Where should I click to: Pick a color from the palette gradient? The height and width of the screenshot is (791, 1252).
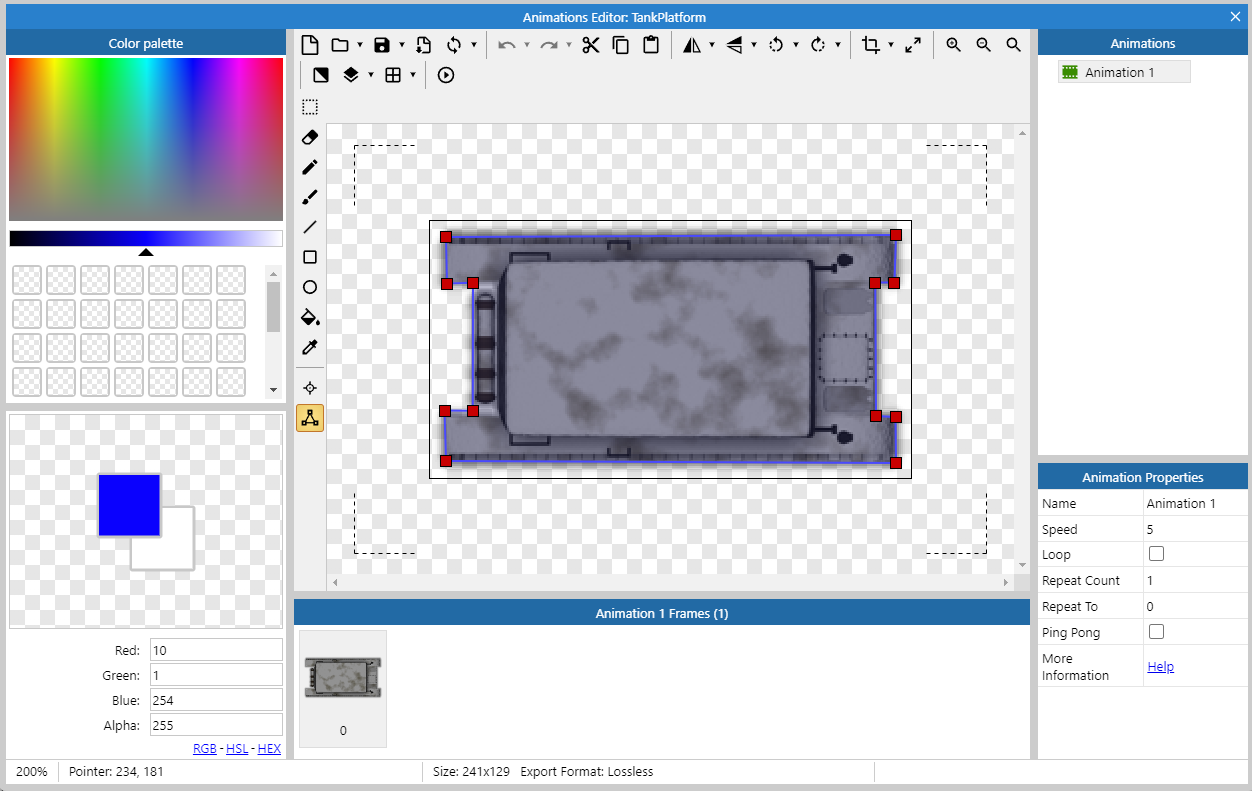pyautogui.click(x=145, y=138)
